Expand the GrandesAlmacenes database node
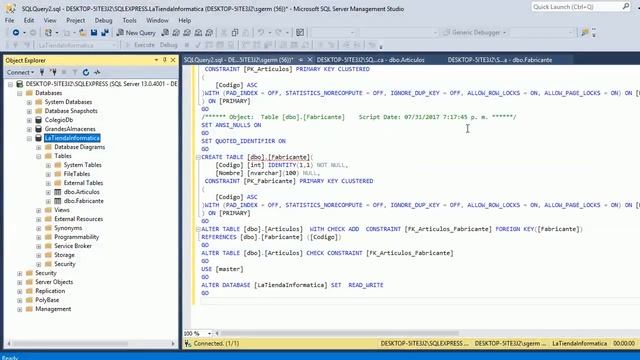The image size is (640, 360). (x=29, y=129)
